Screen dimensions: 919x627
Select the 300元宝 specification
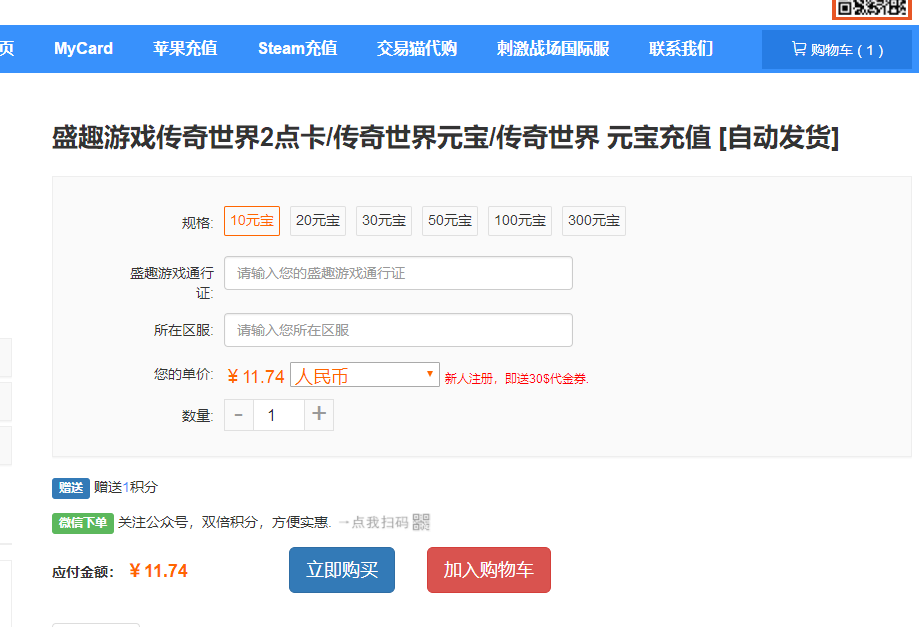coord(594,221)
